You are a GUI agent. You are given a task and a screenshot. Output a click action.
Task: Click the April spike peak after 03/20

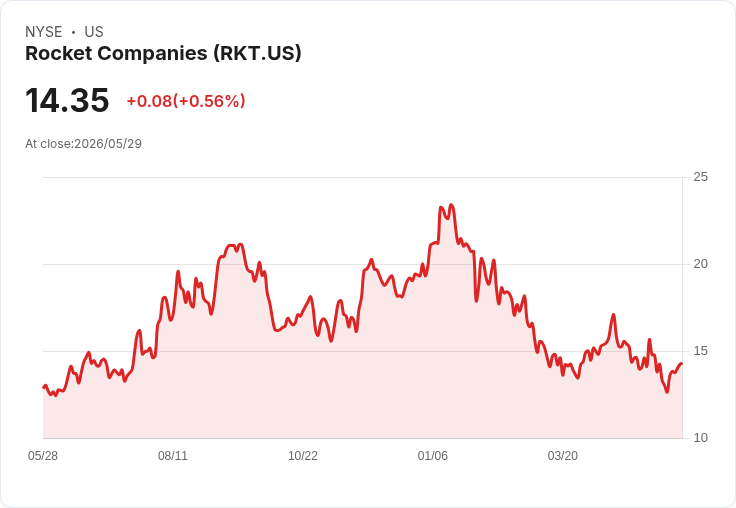click(613, 315)
